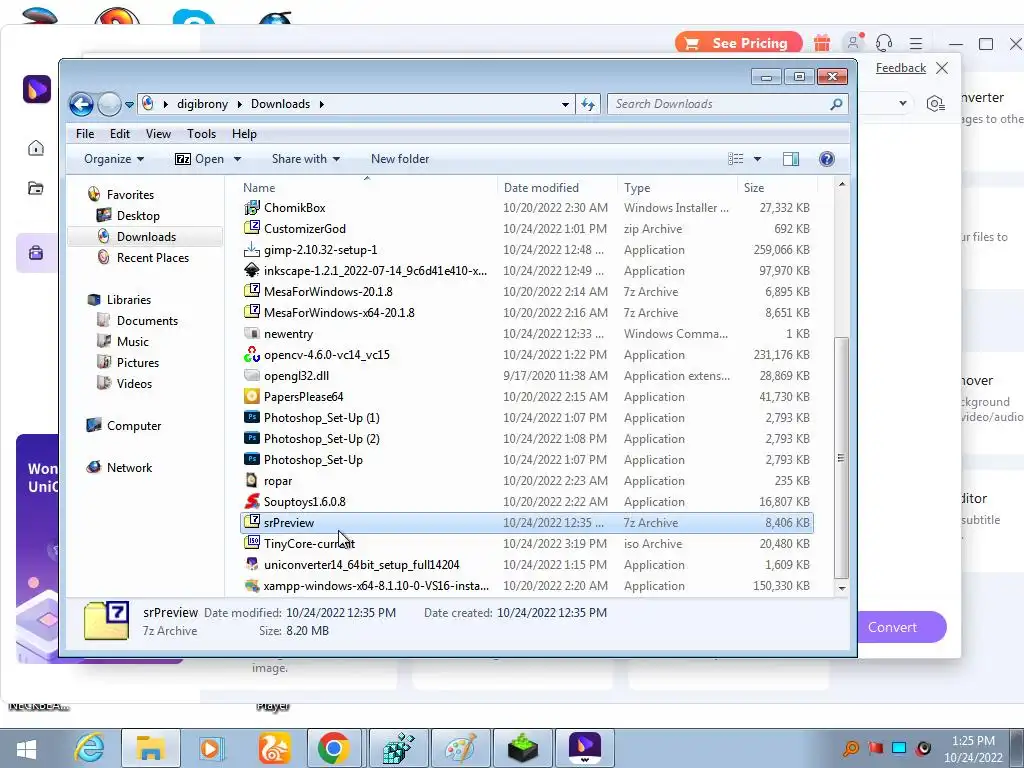Screen dimensions: 1024x768
Task: Open the view options dropdown arrow
Action: (x=758, y=159)
